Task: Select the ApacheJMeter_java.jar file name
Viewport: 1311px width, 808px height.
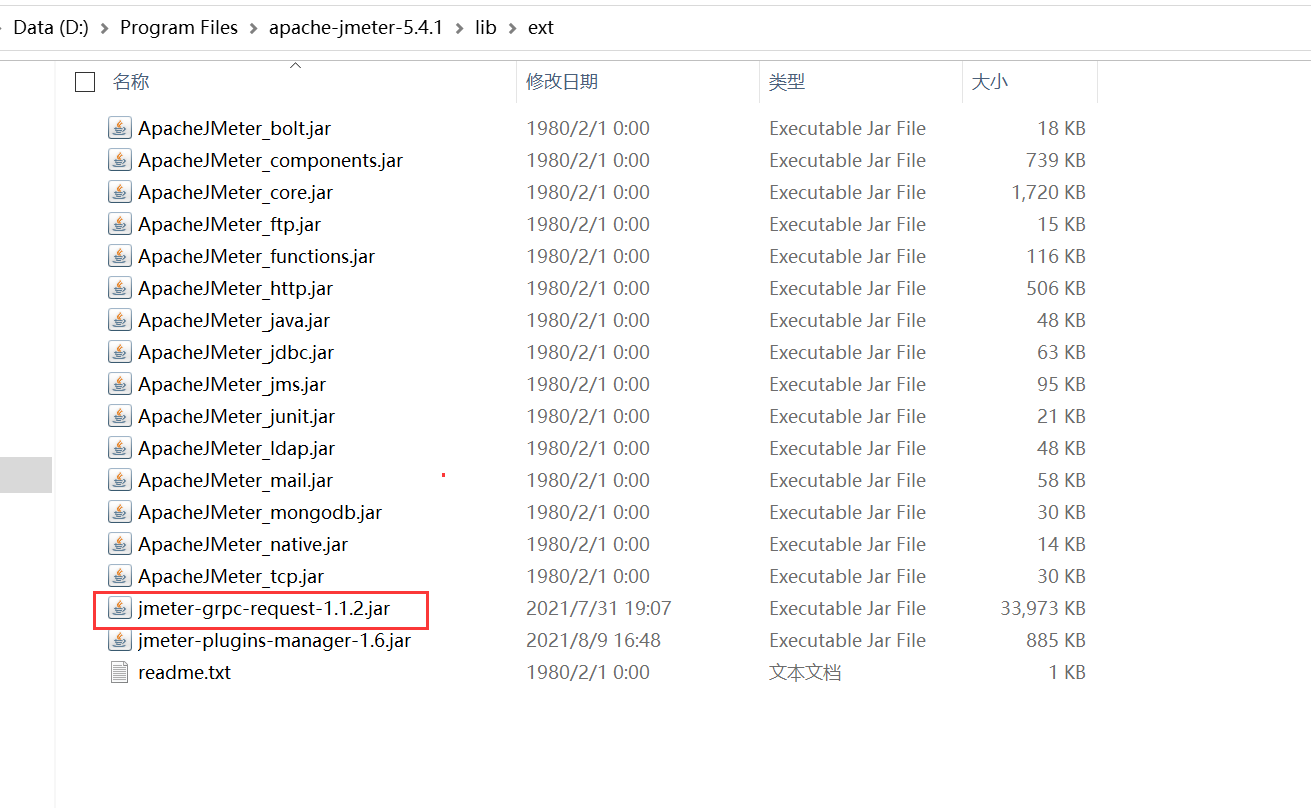Action: point(234,320)
